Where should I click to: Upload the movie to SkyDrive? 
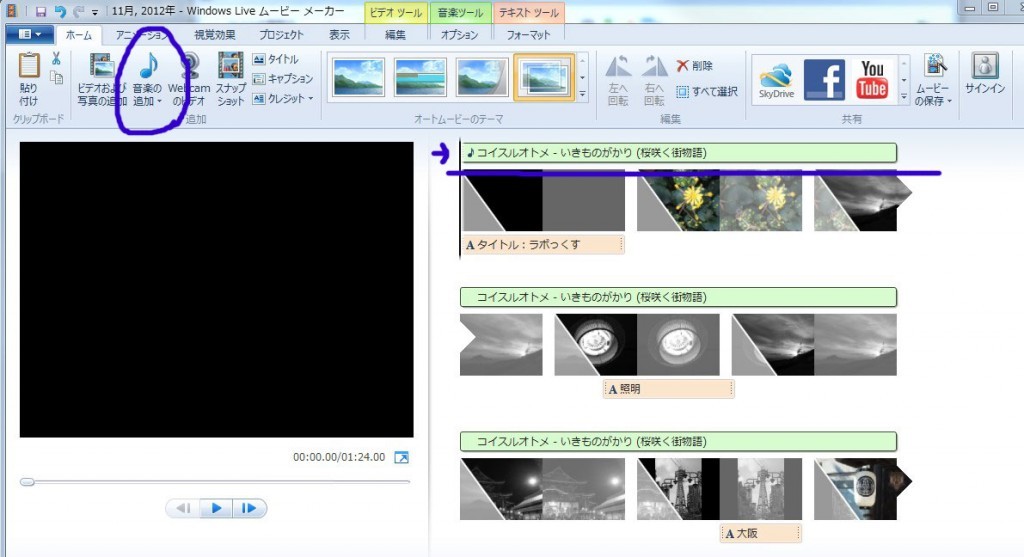[x=776, y=80]
